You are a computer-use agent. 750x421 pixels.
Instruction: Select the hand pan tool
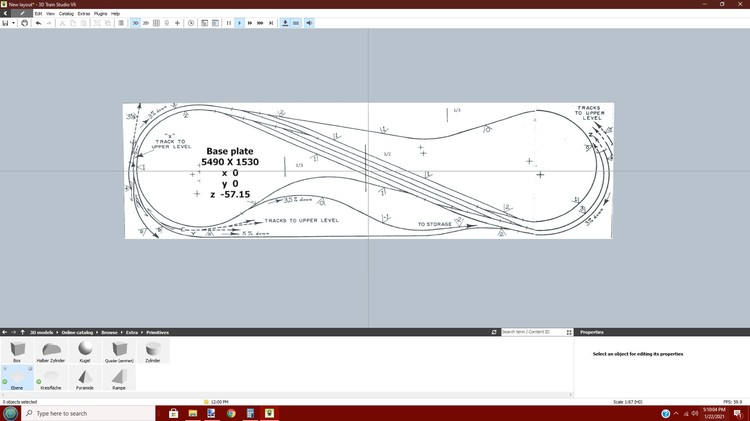25,22
